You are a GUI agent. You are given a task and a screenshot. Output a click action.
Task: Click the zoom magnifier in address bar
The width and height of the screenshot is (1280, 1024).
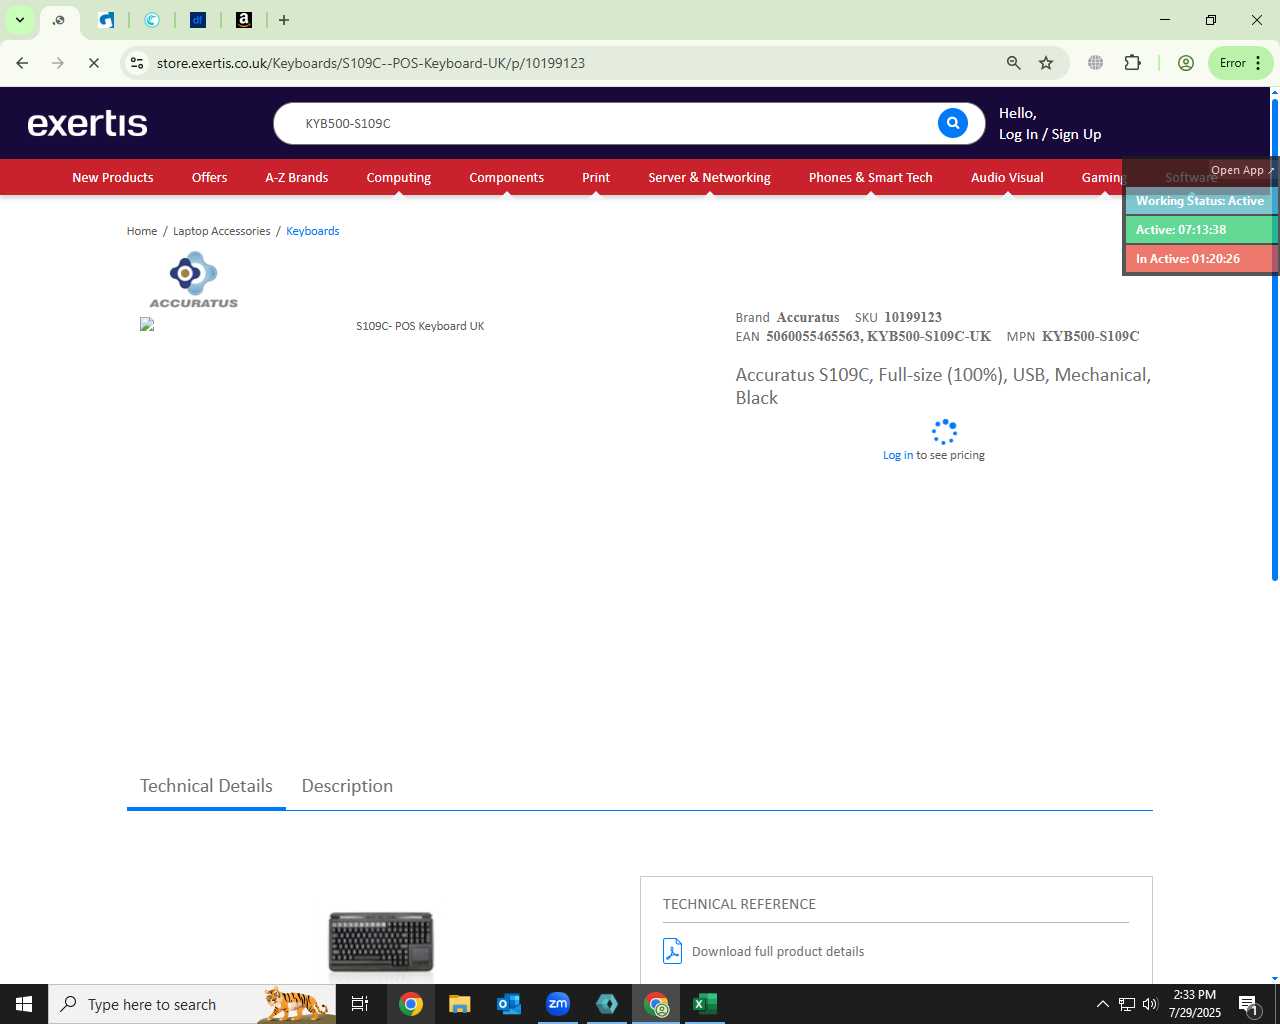pos(1014,63)
